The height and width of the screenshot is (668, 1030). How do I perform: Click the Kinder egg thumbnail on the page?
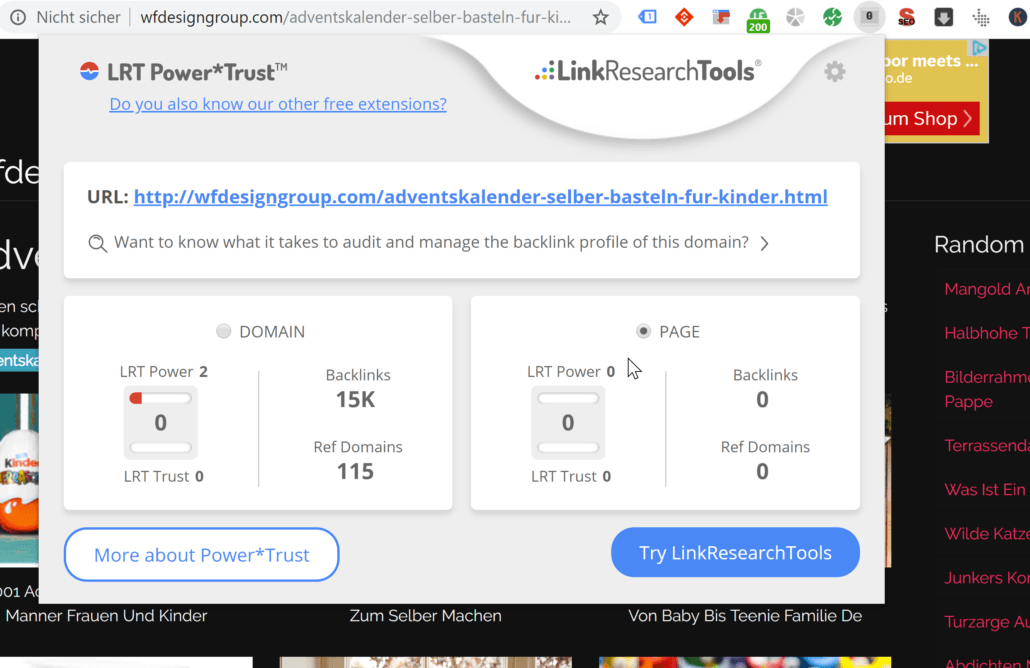pyautogui.click(x=19, y=478)
